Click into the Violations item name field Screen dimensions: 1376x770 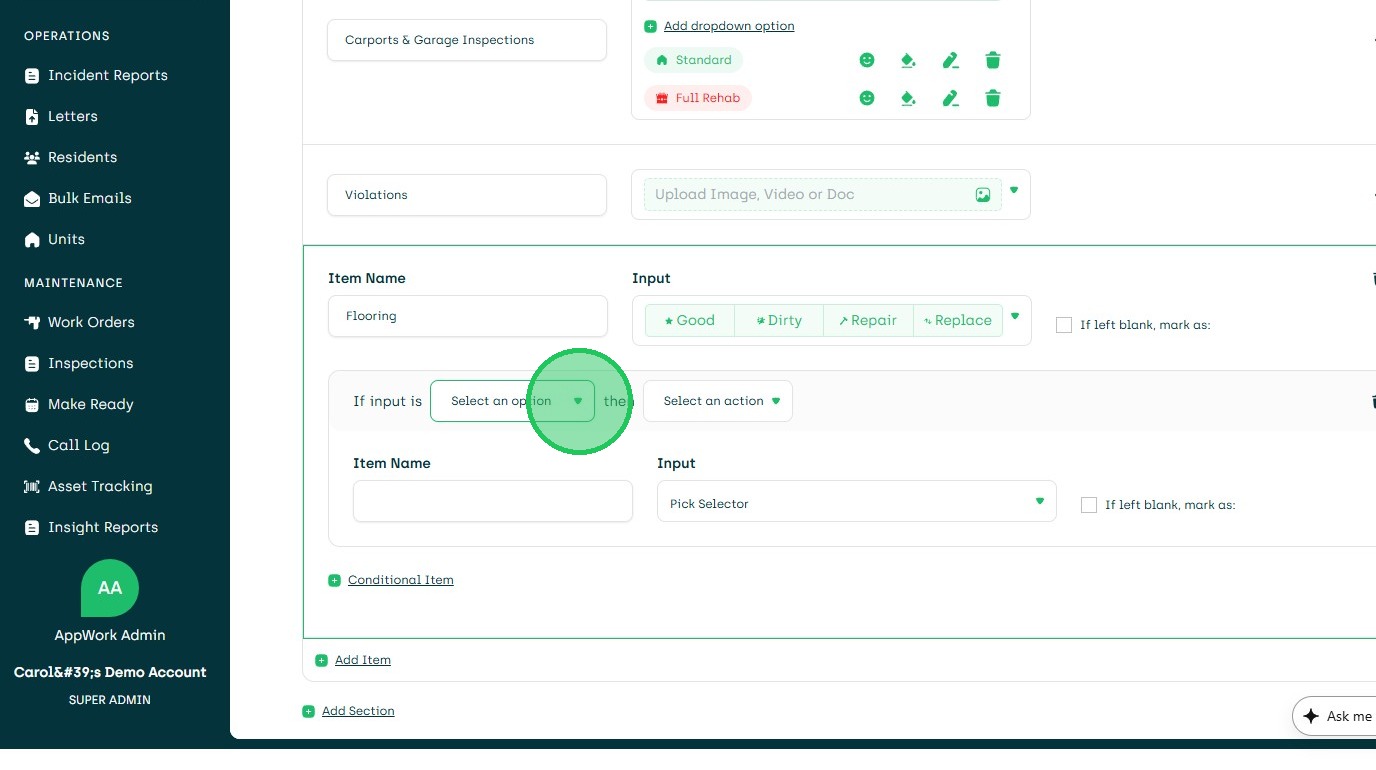tap(467, 195)
